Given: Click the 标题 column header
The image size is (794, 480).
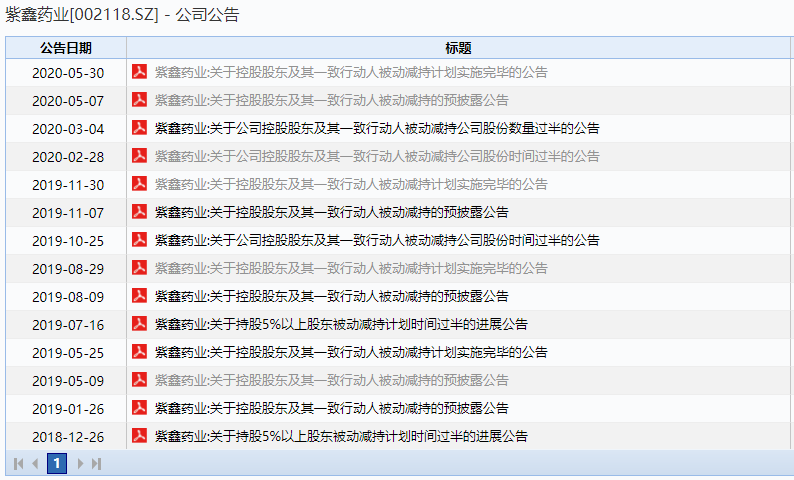Looking at the screenshot, I should [x=458, y=48].
